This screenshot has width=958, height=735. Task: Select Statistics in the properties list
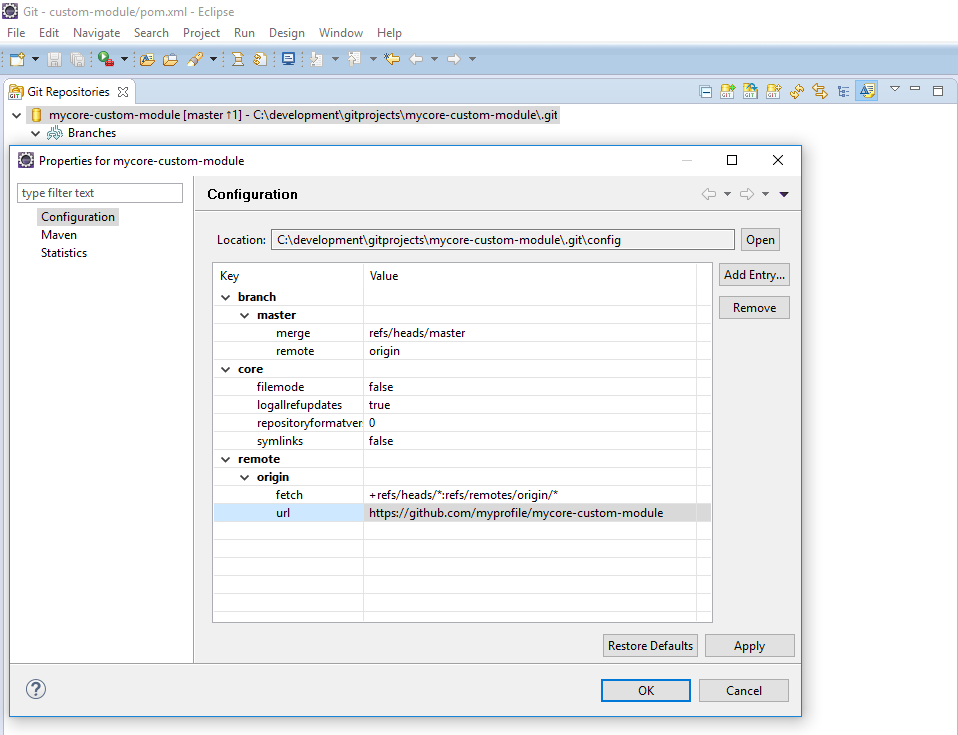pos(64,253)
